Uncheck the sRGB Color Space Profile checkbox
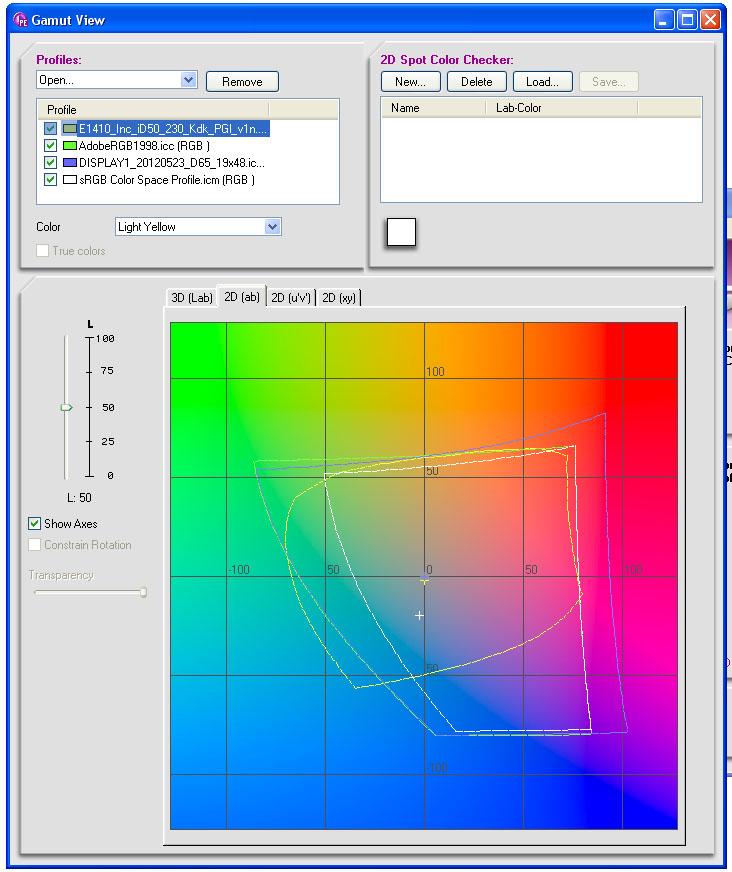 [x=51, y=180]
